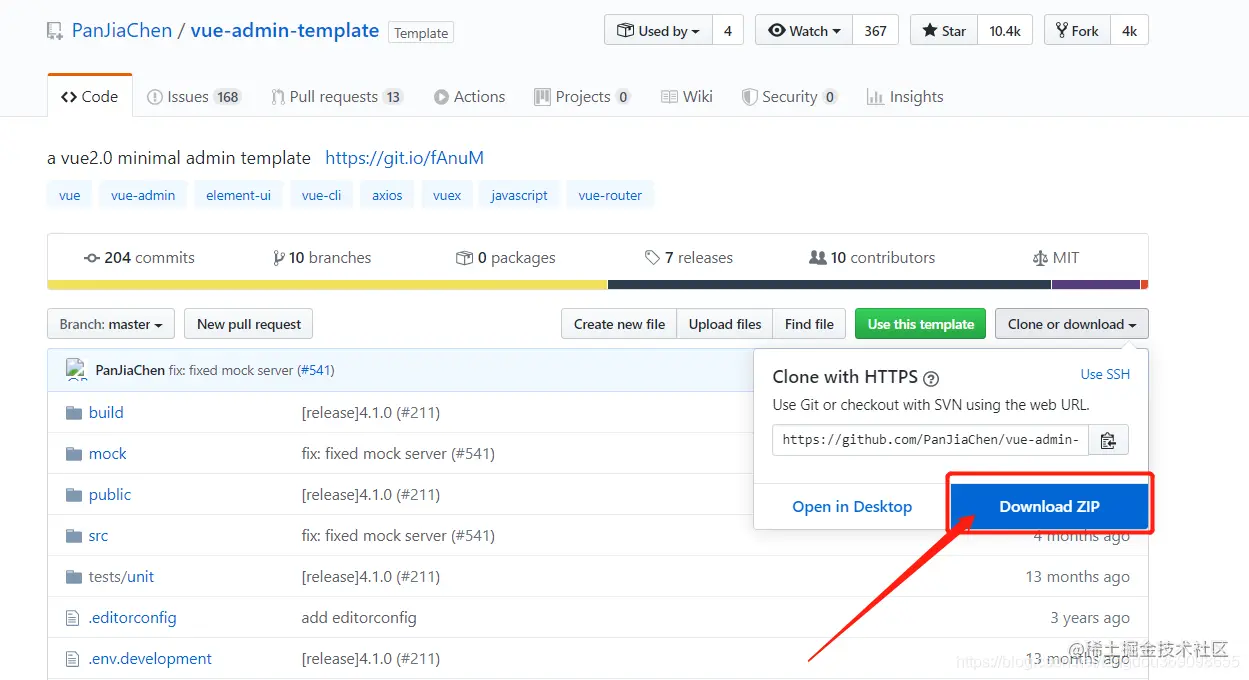Open the Security tab
The height and width of the screenshot is (680, 1249).
click(789, 97)
